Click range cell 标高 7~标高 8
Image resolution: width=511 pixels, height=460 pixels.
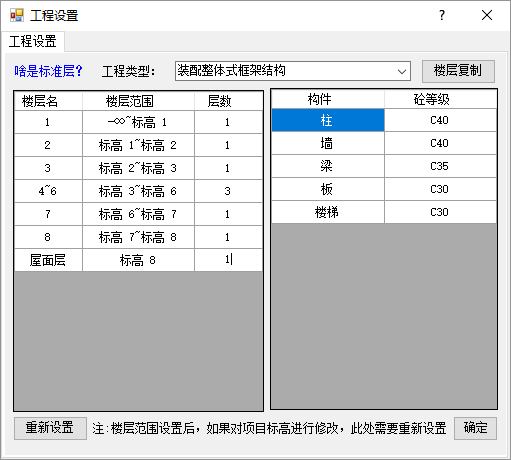138,237
